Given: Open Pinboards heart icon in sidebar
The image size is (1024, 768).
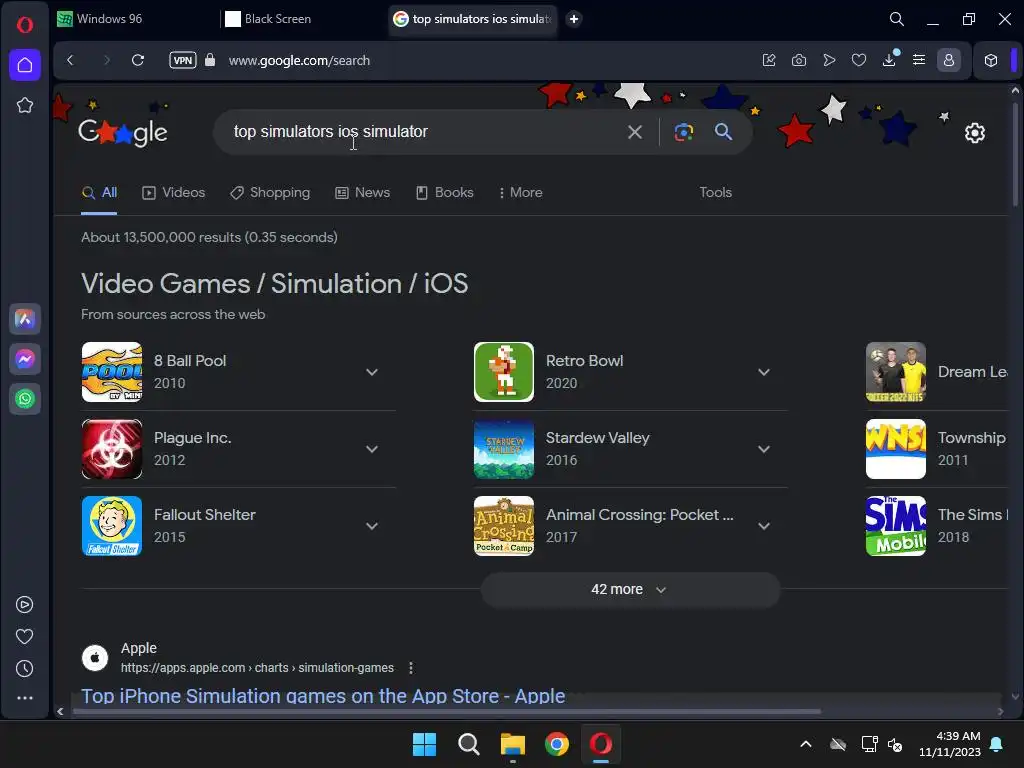Looking at the screenshot, I should (x=25, y=637).
